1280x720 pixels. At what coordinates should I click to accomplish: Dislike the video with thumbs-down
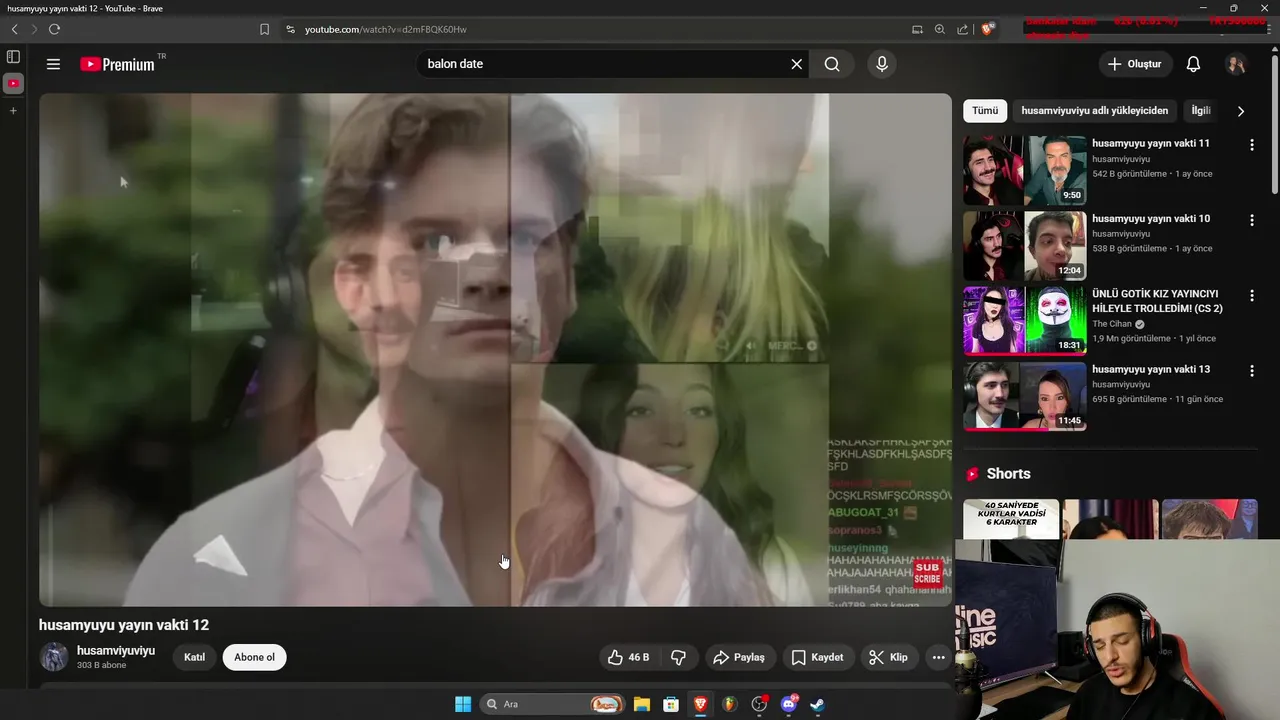click(x=678, y=657)
